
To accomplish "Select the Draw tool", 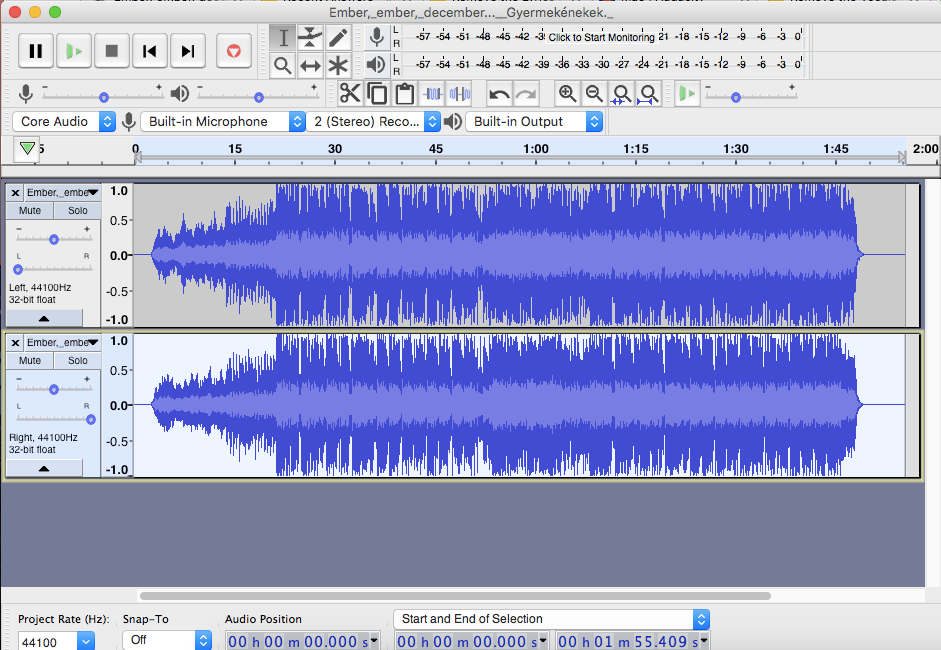I will 338,37.
